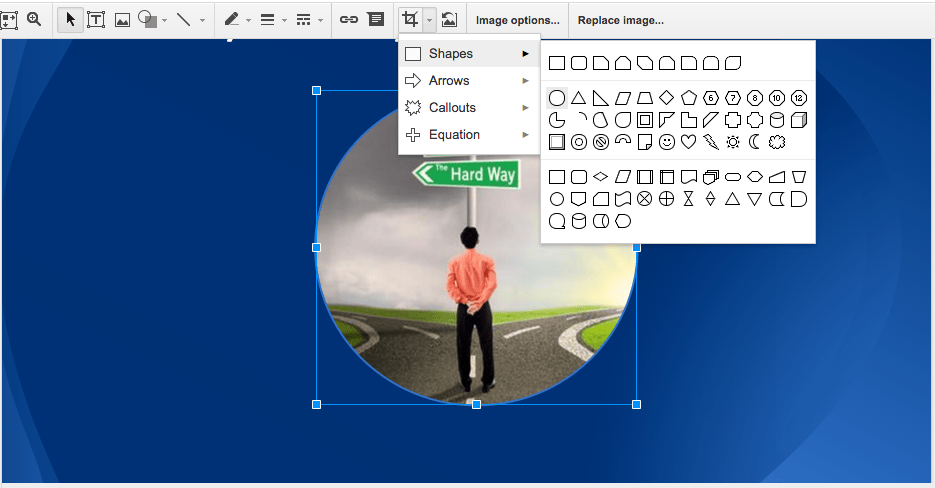Image resolution: width=935 pixels, height=488 pixels.
Task: Click the line weight icon
Action: (x=267, y=20)
